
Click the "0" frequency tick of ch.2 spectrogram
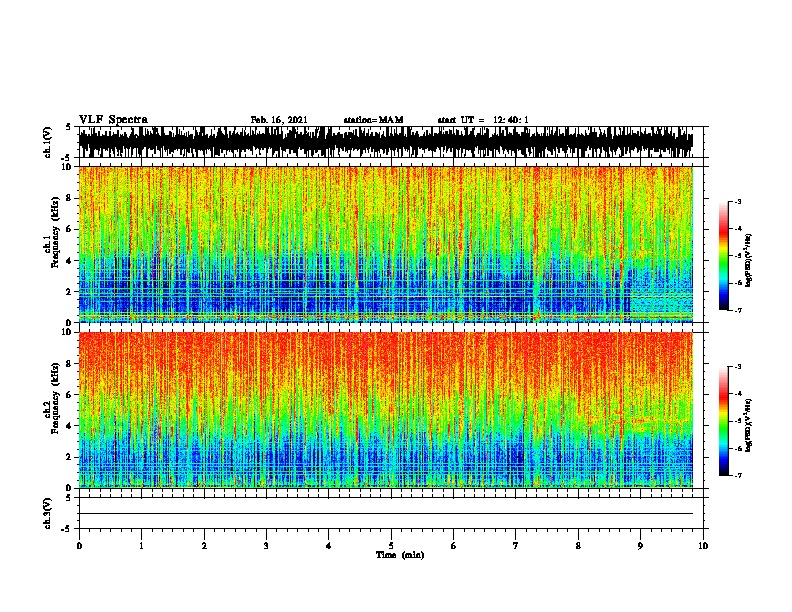coord(70,488)
